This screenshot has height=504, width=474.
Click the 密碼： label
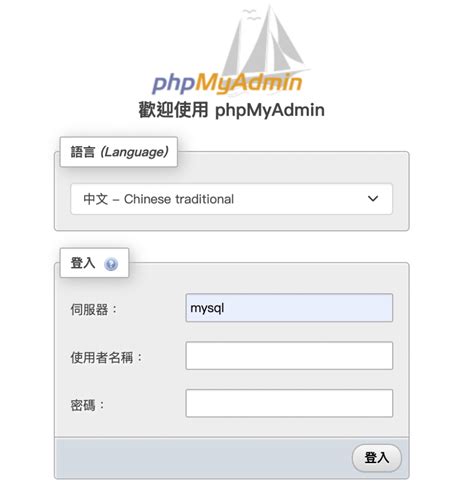(x=88, y=405)
